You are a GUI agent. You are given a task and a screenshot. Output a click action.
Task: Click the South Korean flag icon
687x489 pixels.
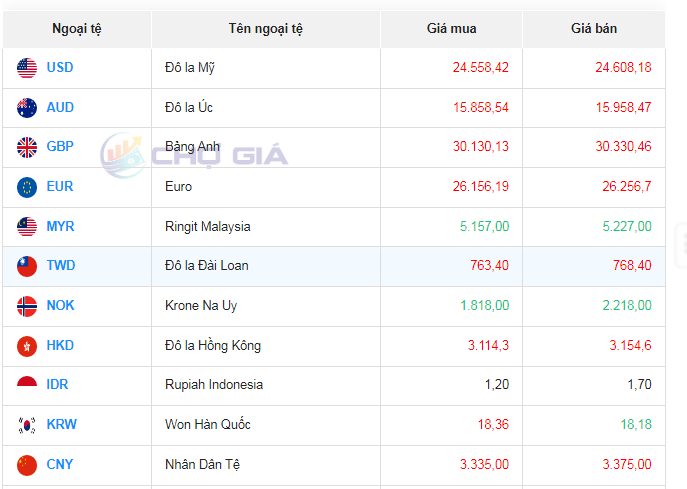(x=27, y=425)
